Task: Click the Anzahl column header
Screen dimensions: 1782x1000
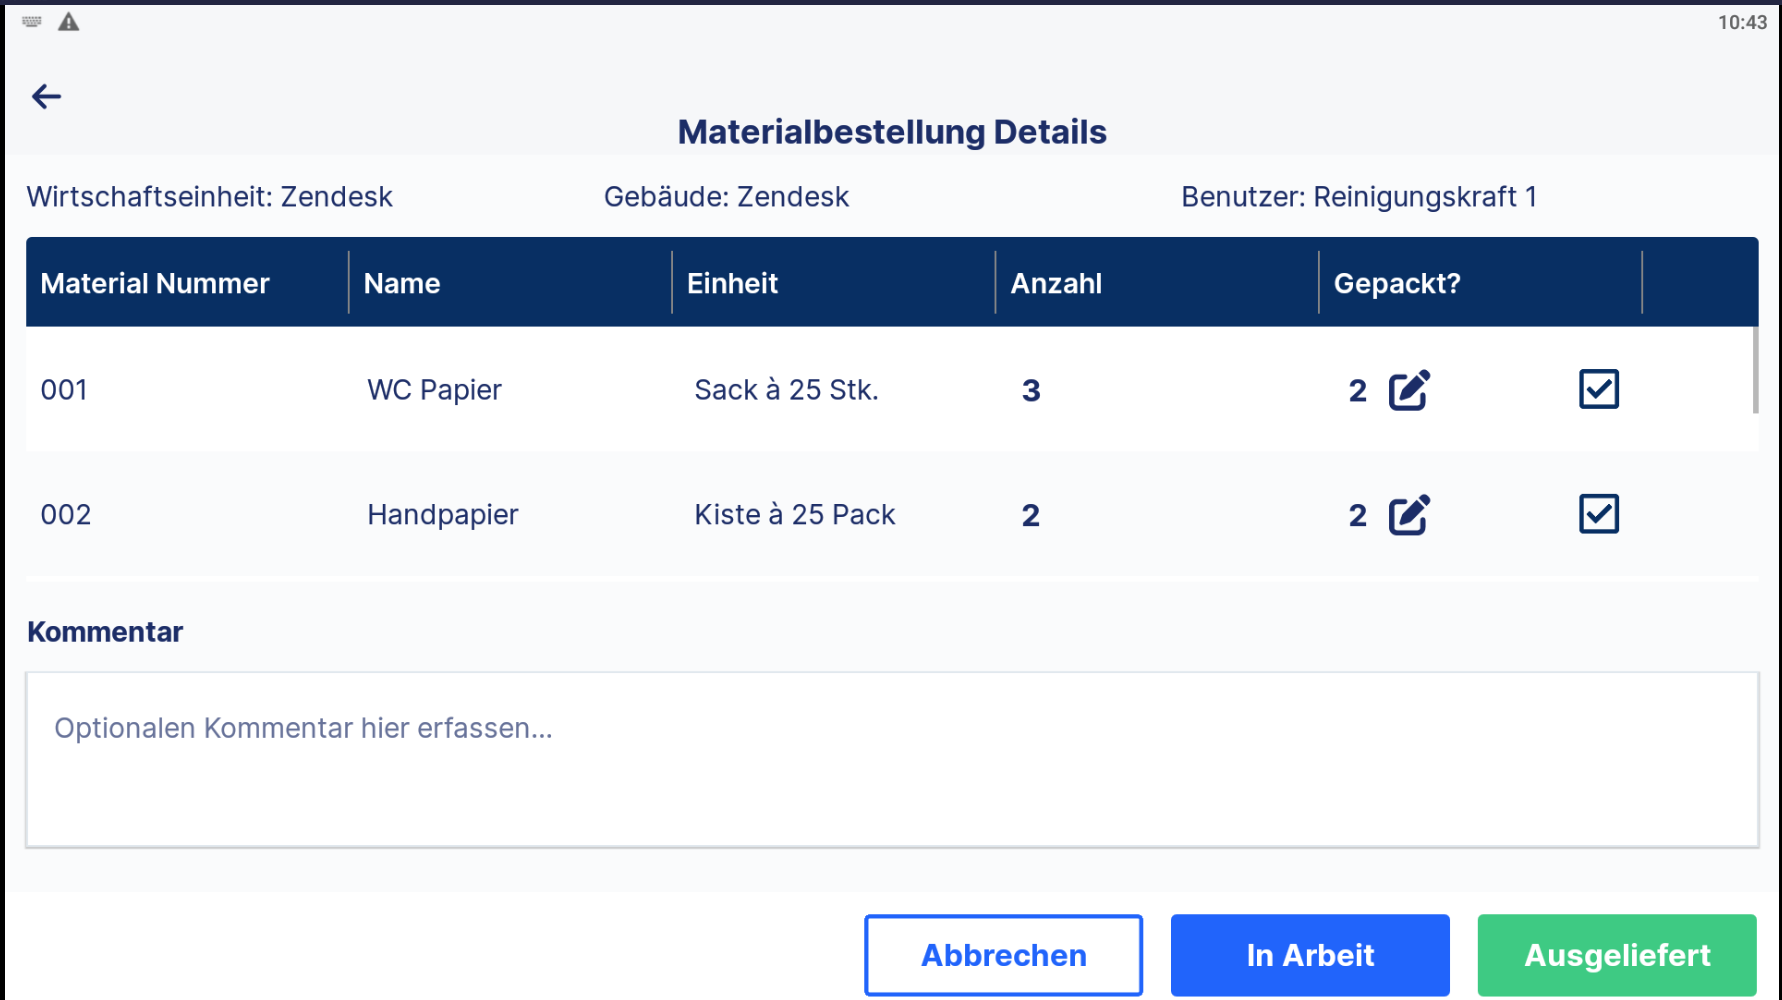Action: [1056, 283]
